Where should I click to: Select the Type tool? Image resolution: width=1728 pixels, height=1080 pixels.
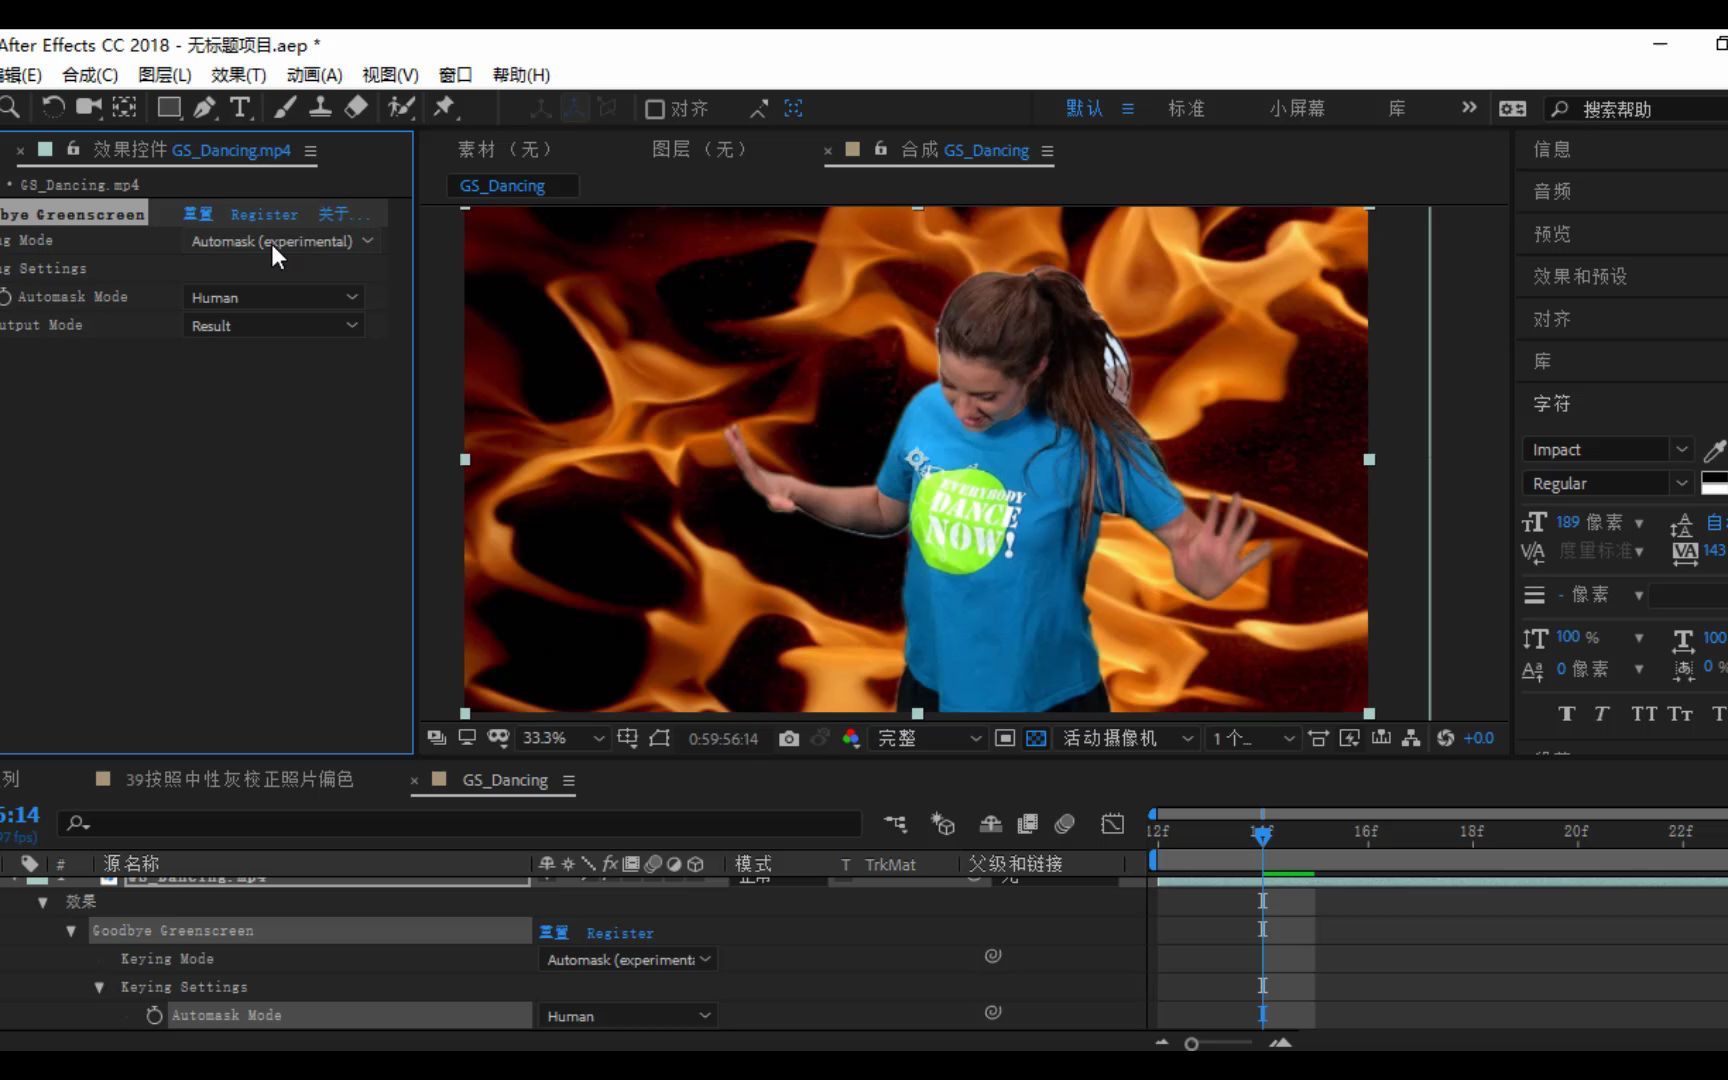240,107
